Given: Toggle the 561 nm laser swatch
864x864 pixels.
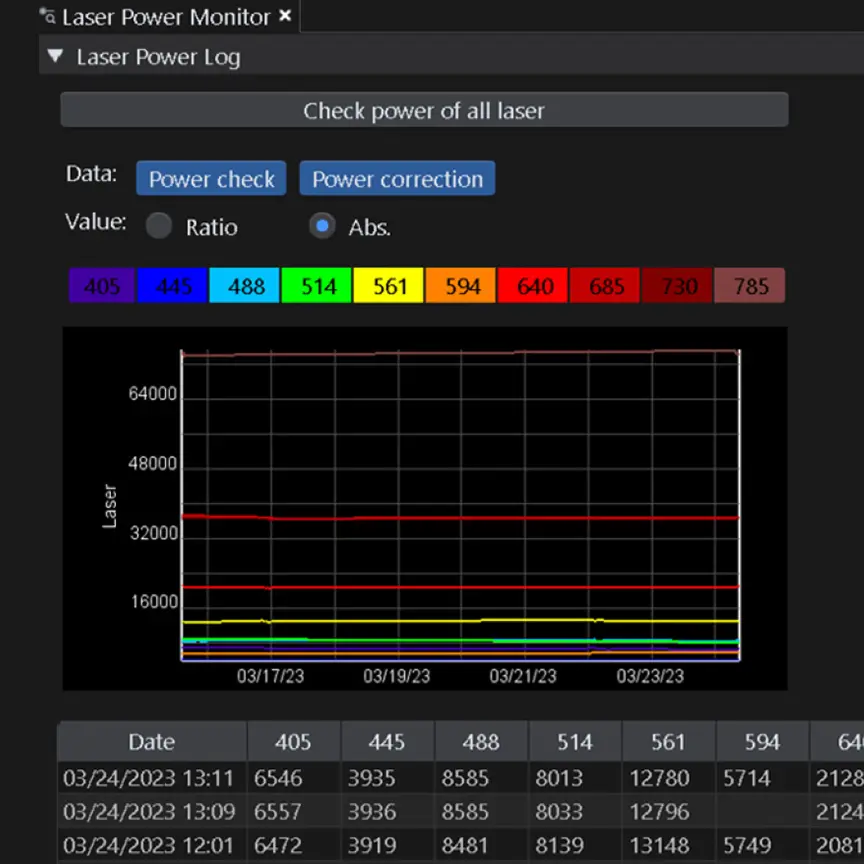Looking at the screenshot, I should click(x=390, y=286).
